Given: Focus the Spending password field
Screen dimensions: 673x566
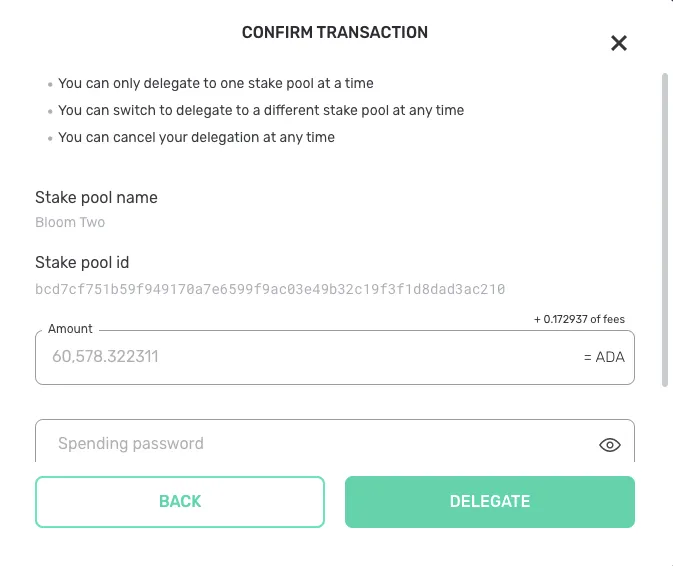Looking at the screenshot, I should (335, 441).
